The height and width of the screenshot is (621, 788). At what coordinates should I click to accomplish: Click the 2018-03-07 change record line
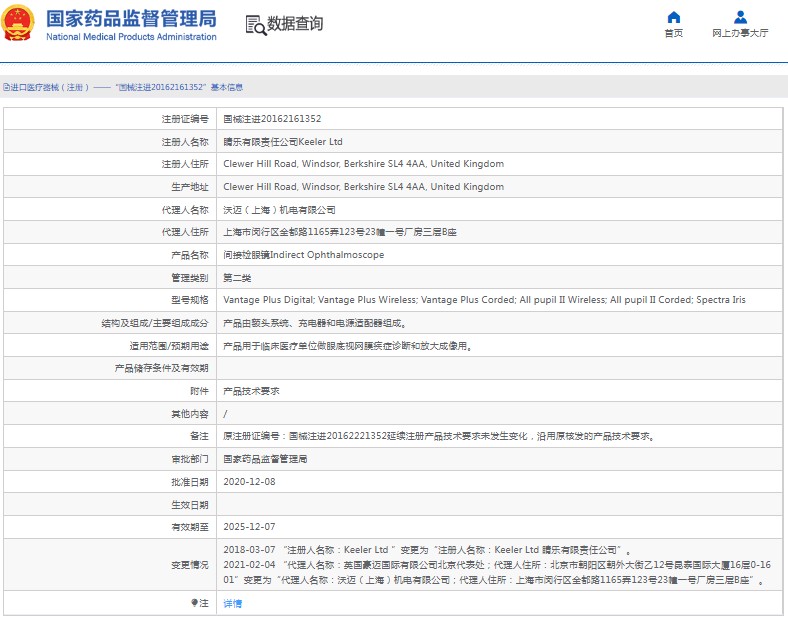point(427,550)
